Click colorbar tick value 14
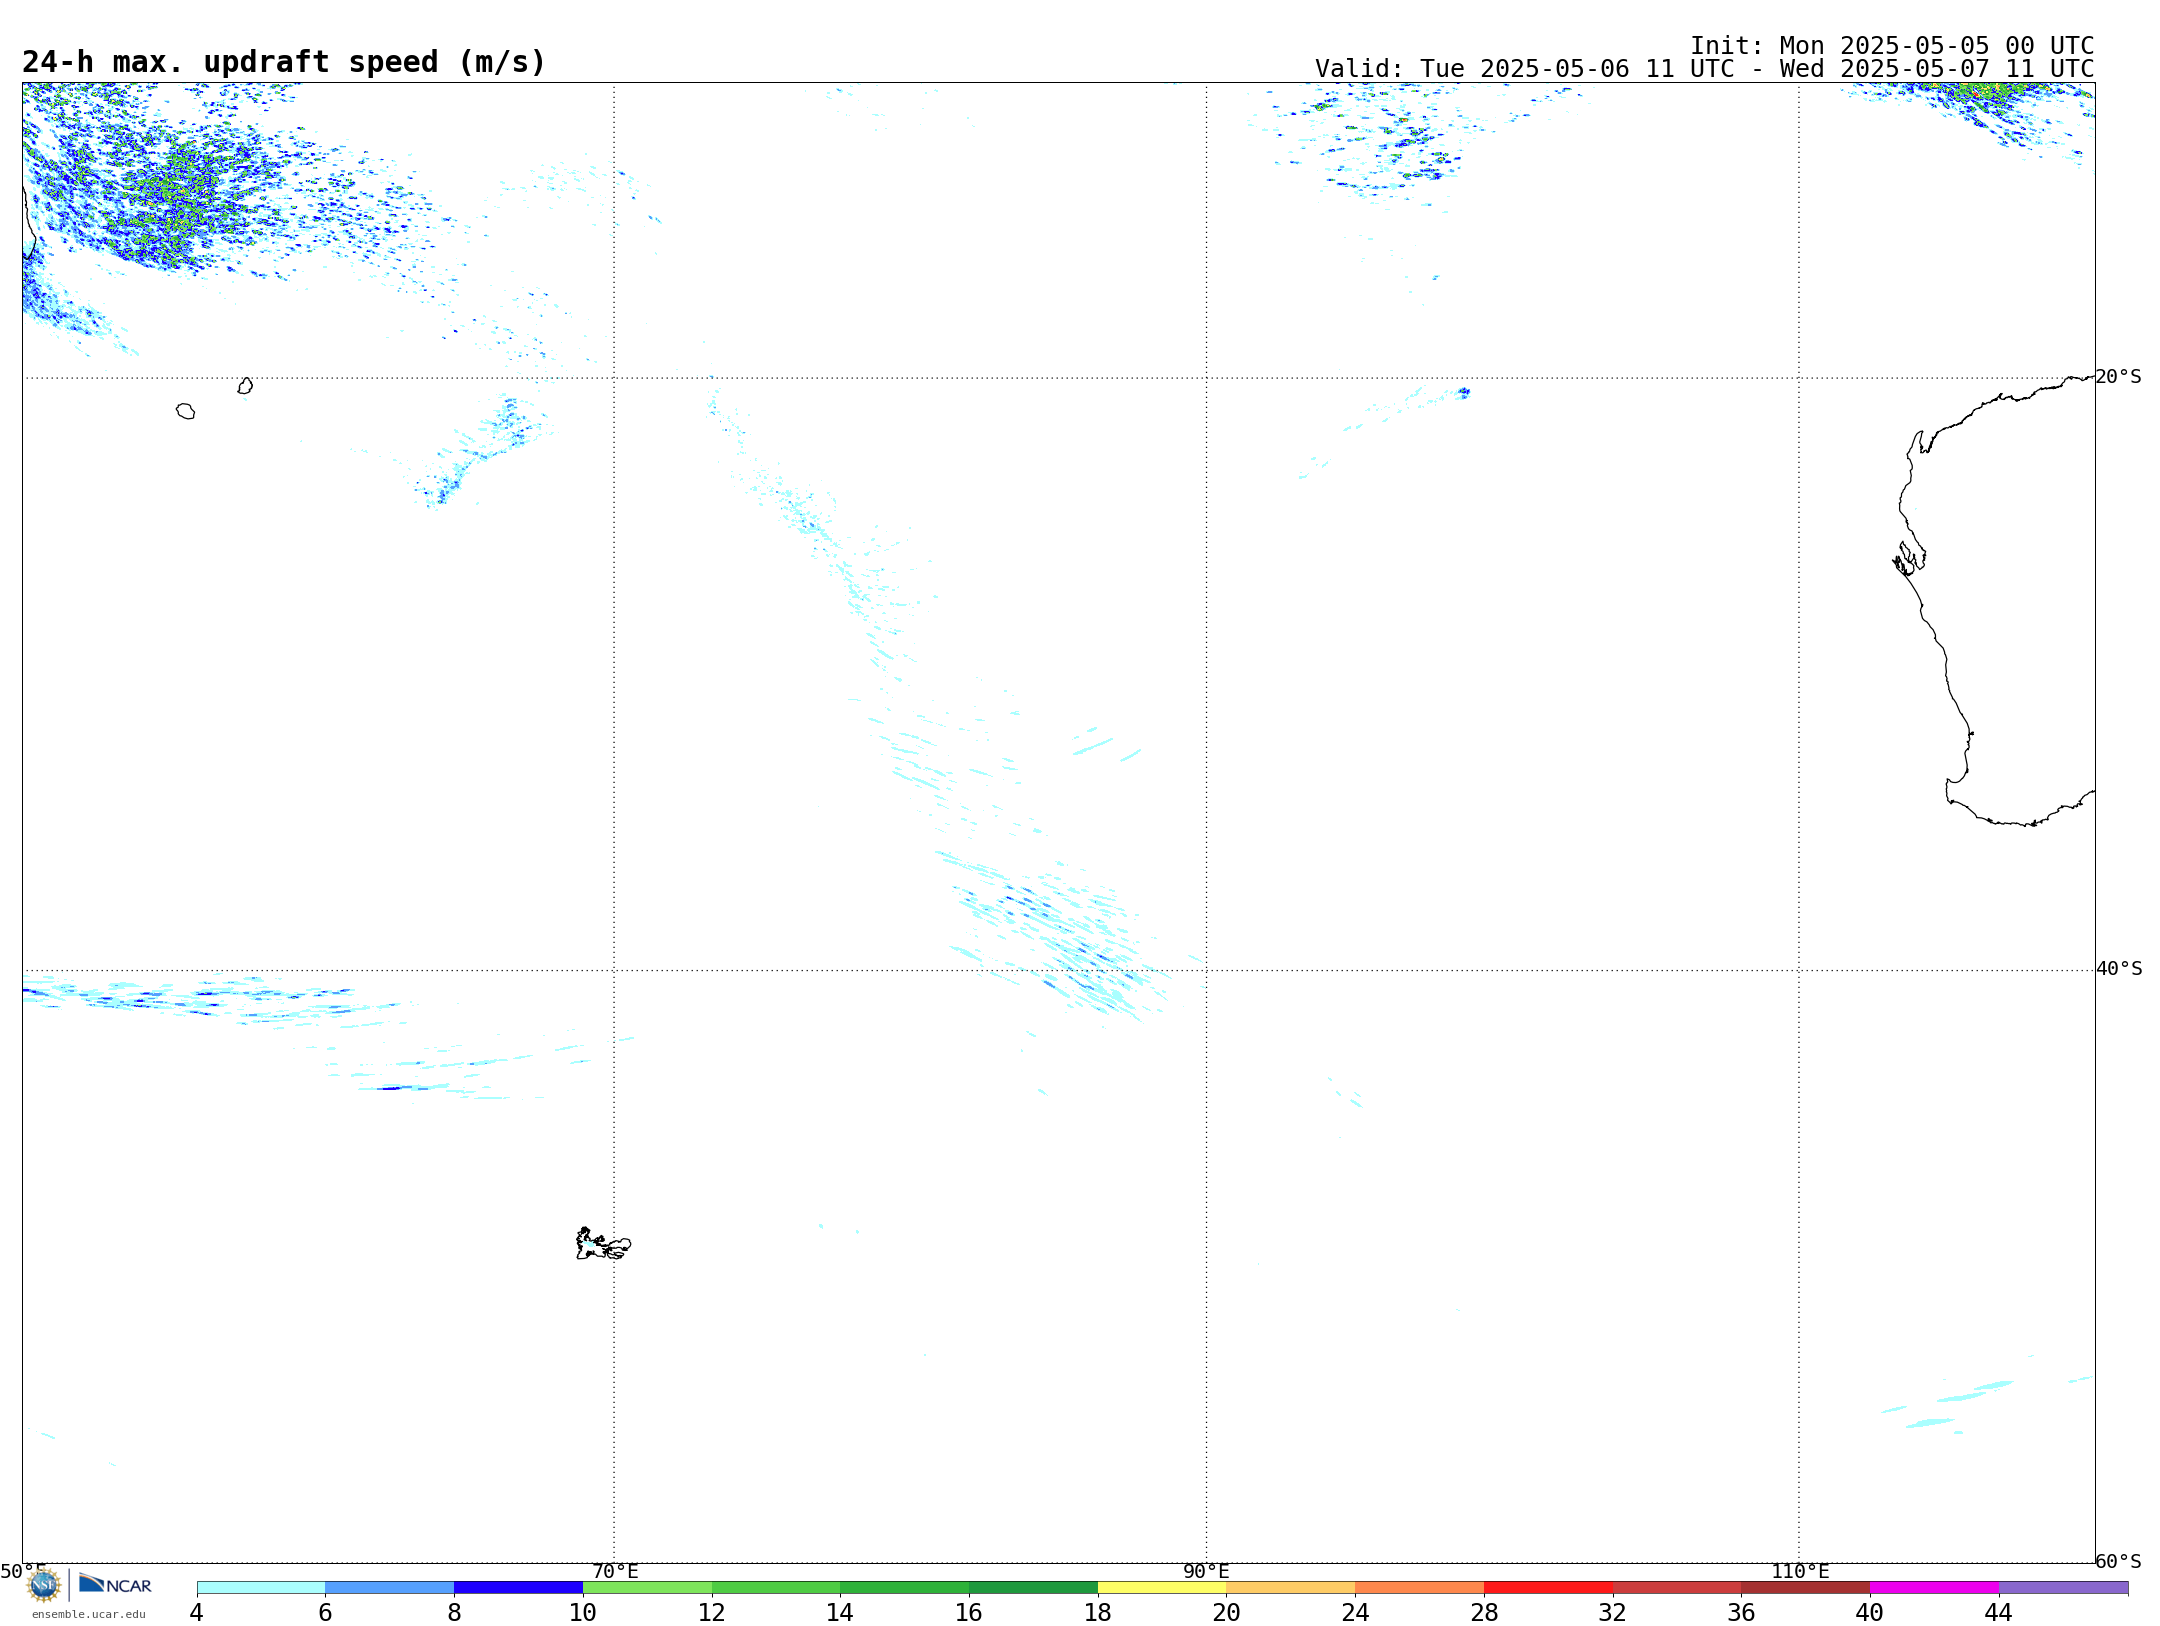Image resolution: width=2160 pixels, height=1626 pixels. point(840,1612)
